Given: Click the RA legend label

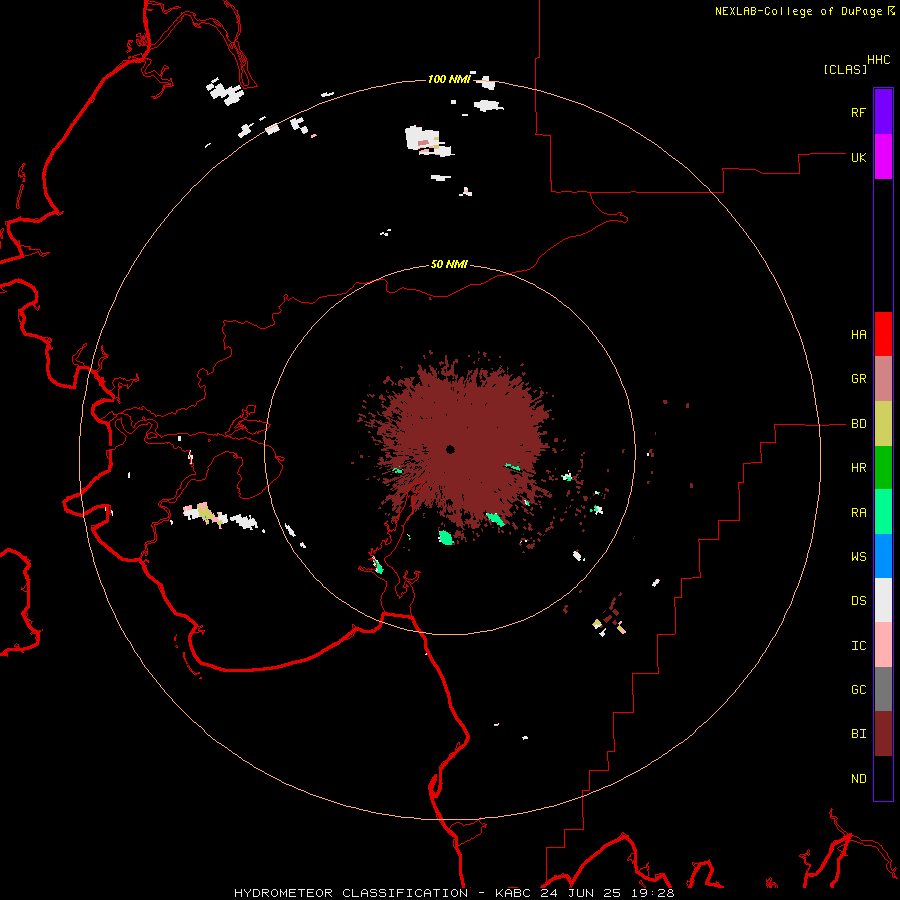Looking at the screenshot, I should (x=858, y=513).
